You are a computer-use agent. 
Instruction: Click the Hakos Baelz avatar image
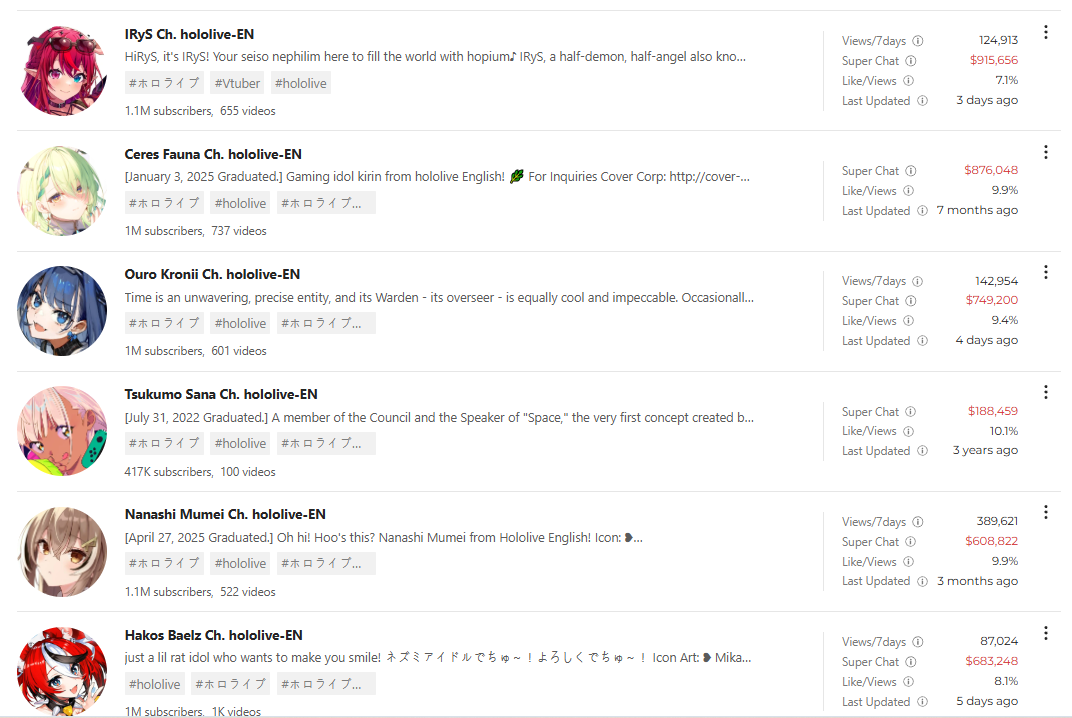(x=62, y=671)
